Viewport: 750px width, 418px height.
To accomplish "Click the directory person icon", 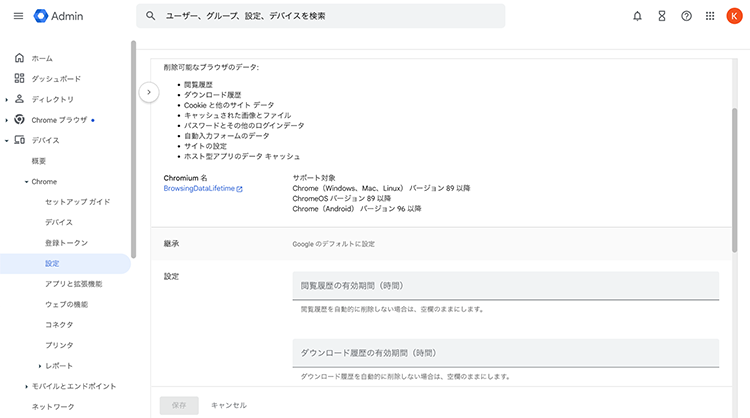I will tap(19, 99).
